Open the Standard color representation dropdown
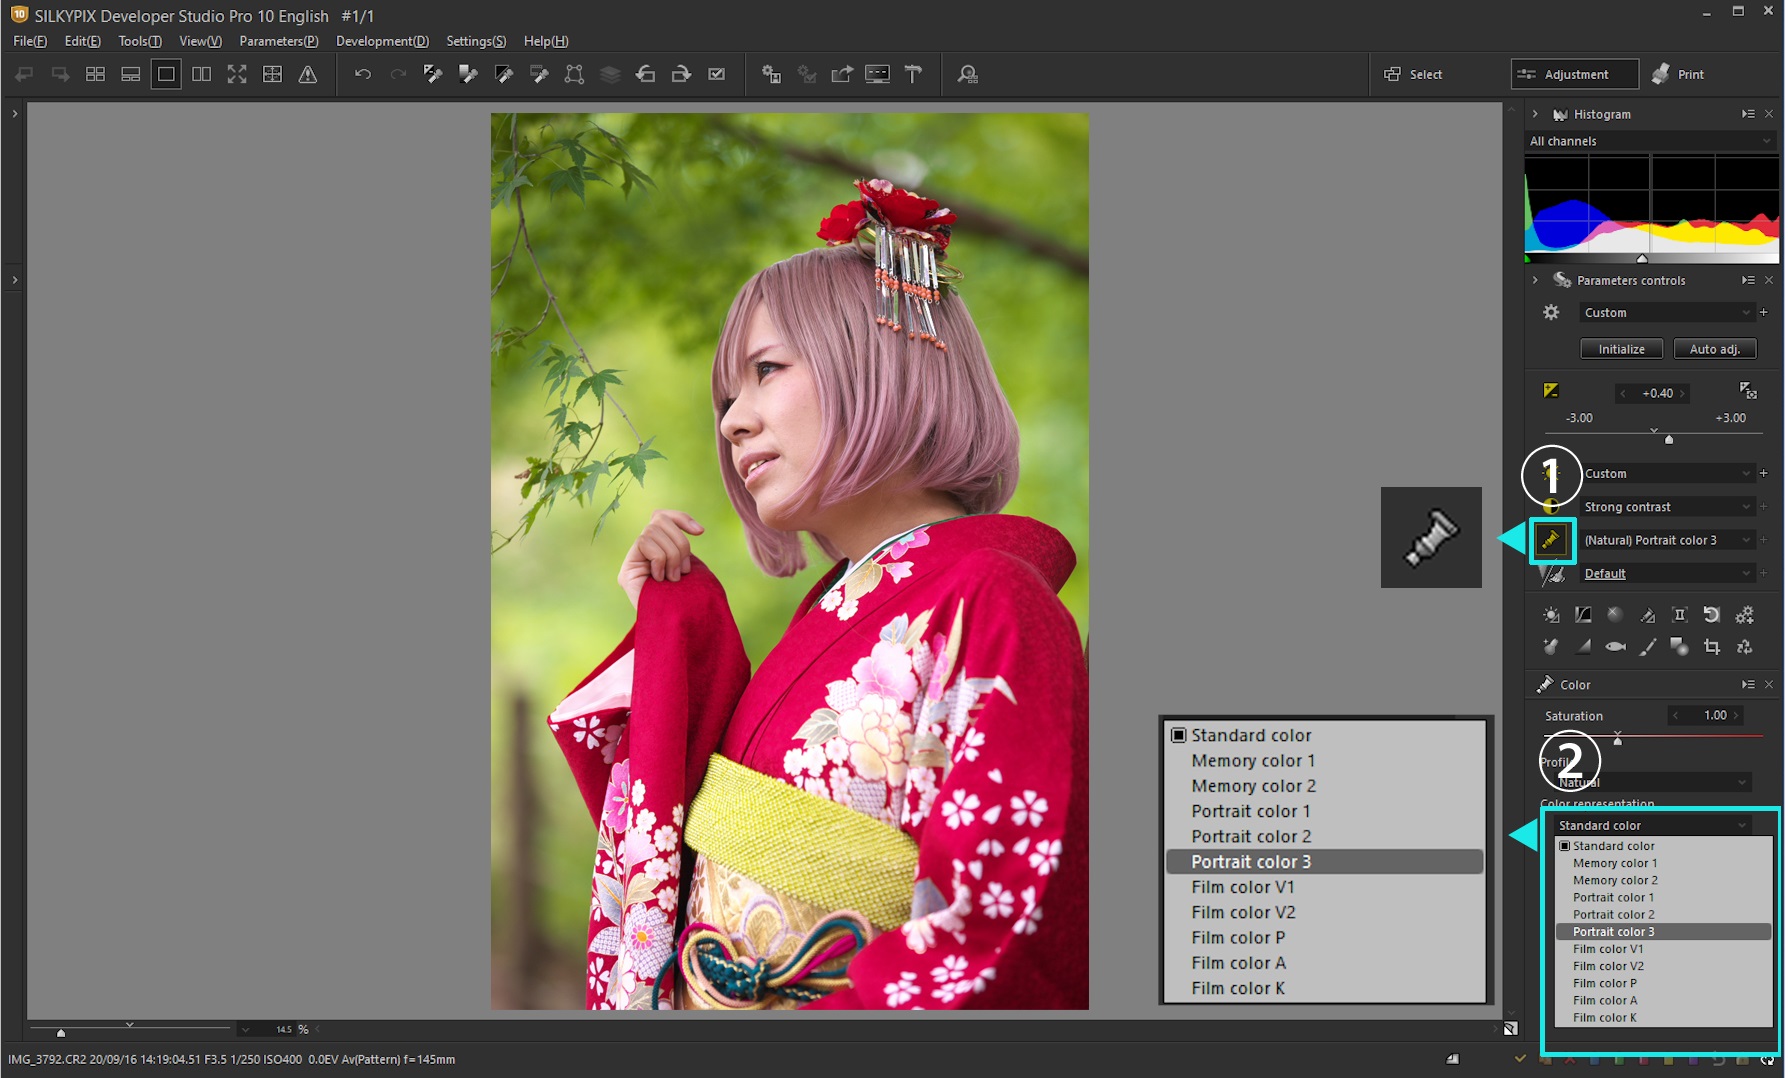This screenshot has height=1078, width=1788. coord(1651,825)
